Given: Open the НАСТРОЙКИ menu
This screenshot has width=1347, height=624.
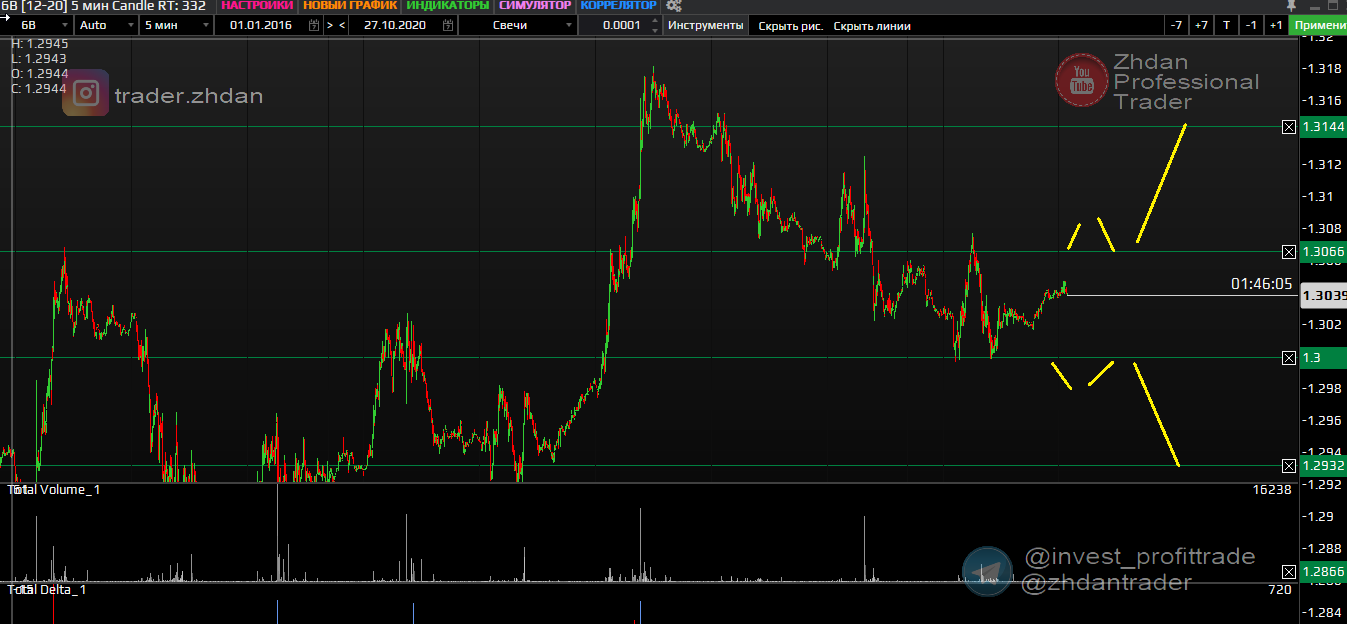Looking at the screenshot, I should [257, 6].
